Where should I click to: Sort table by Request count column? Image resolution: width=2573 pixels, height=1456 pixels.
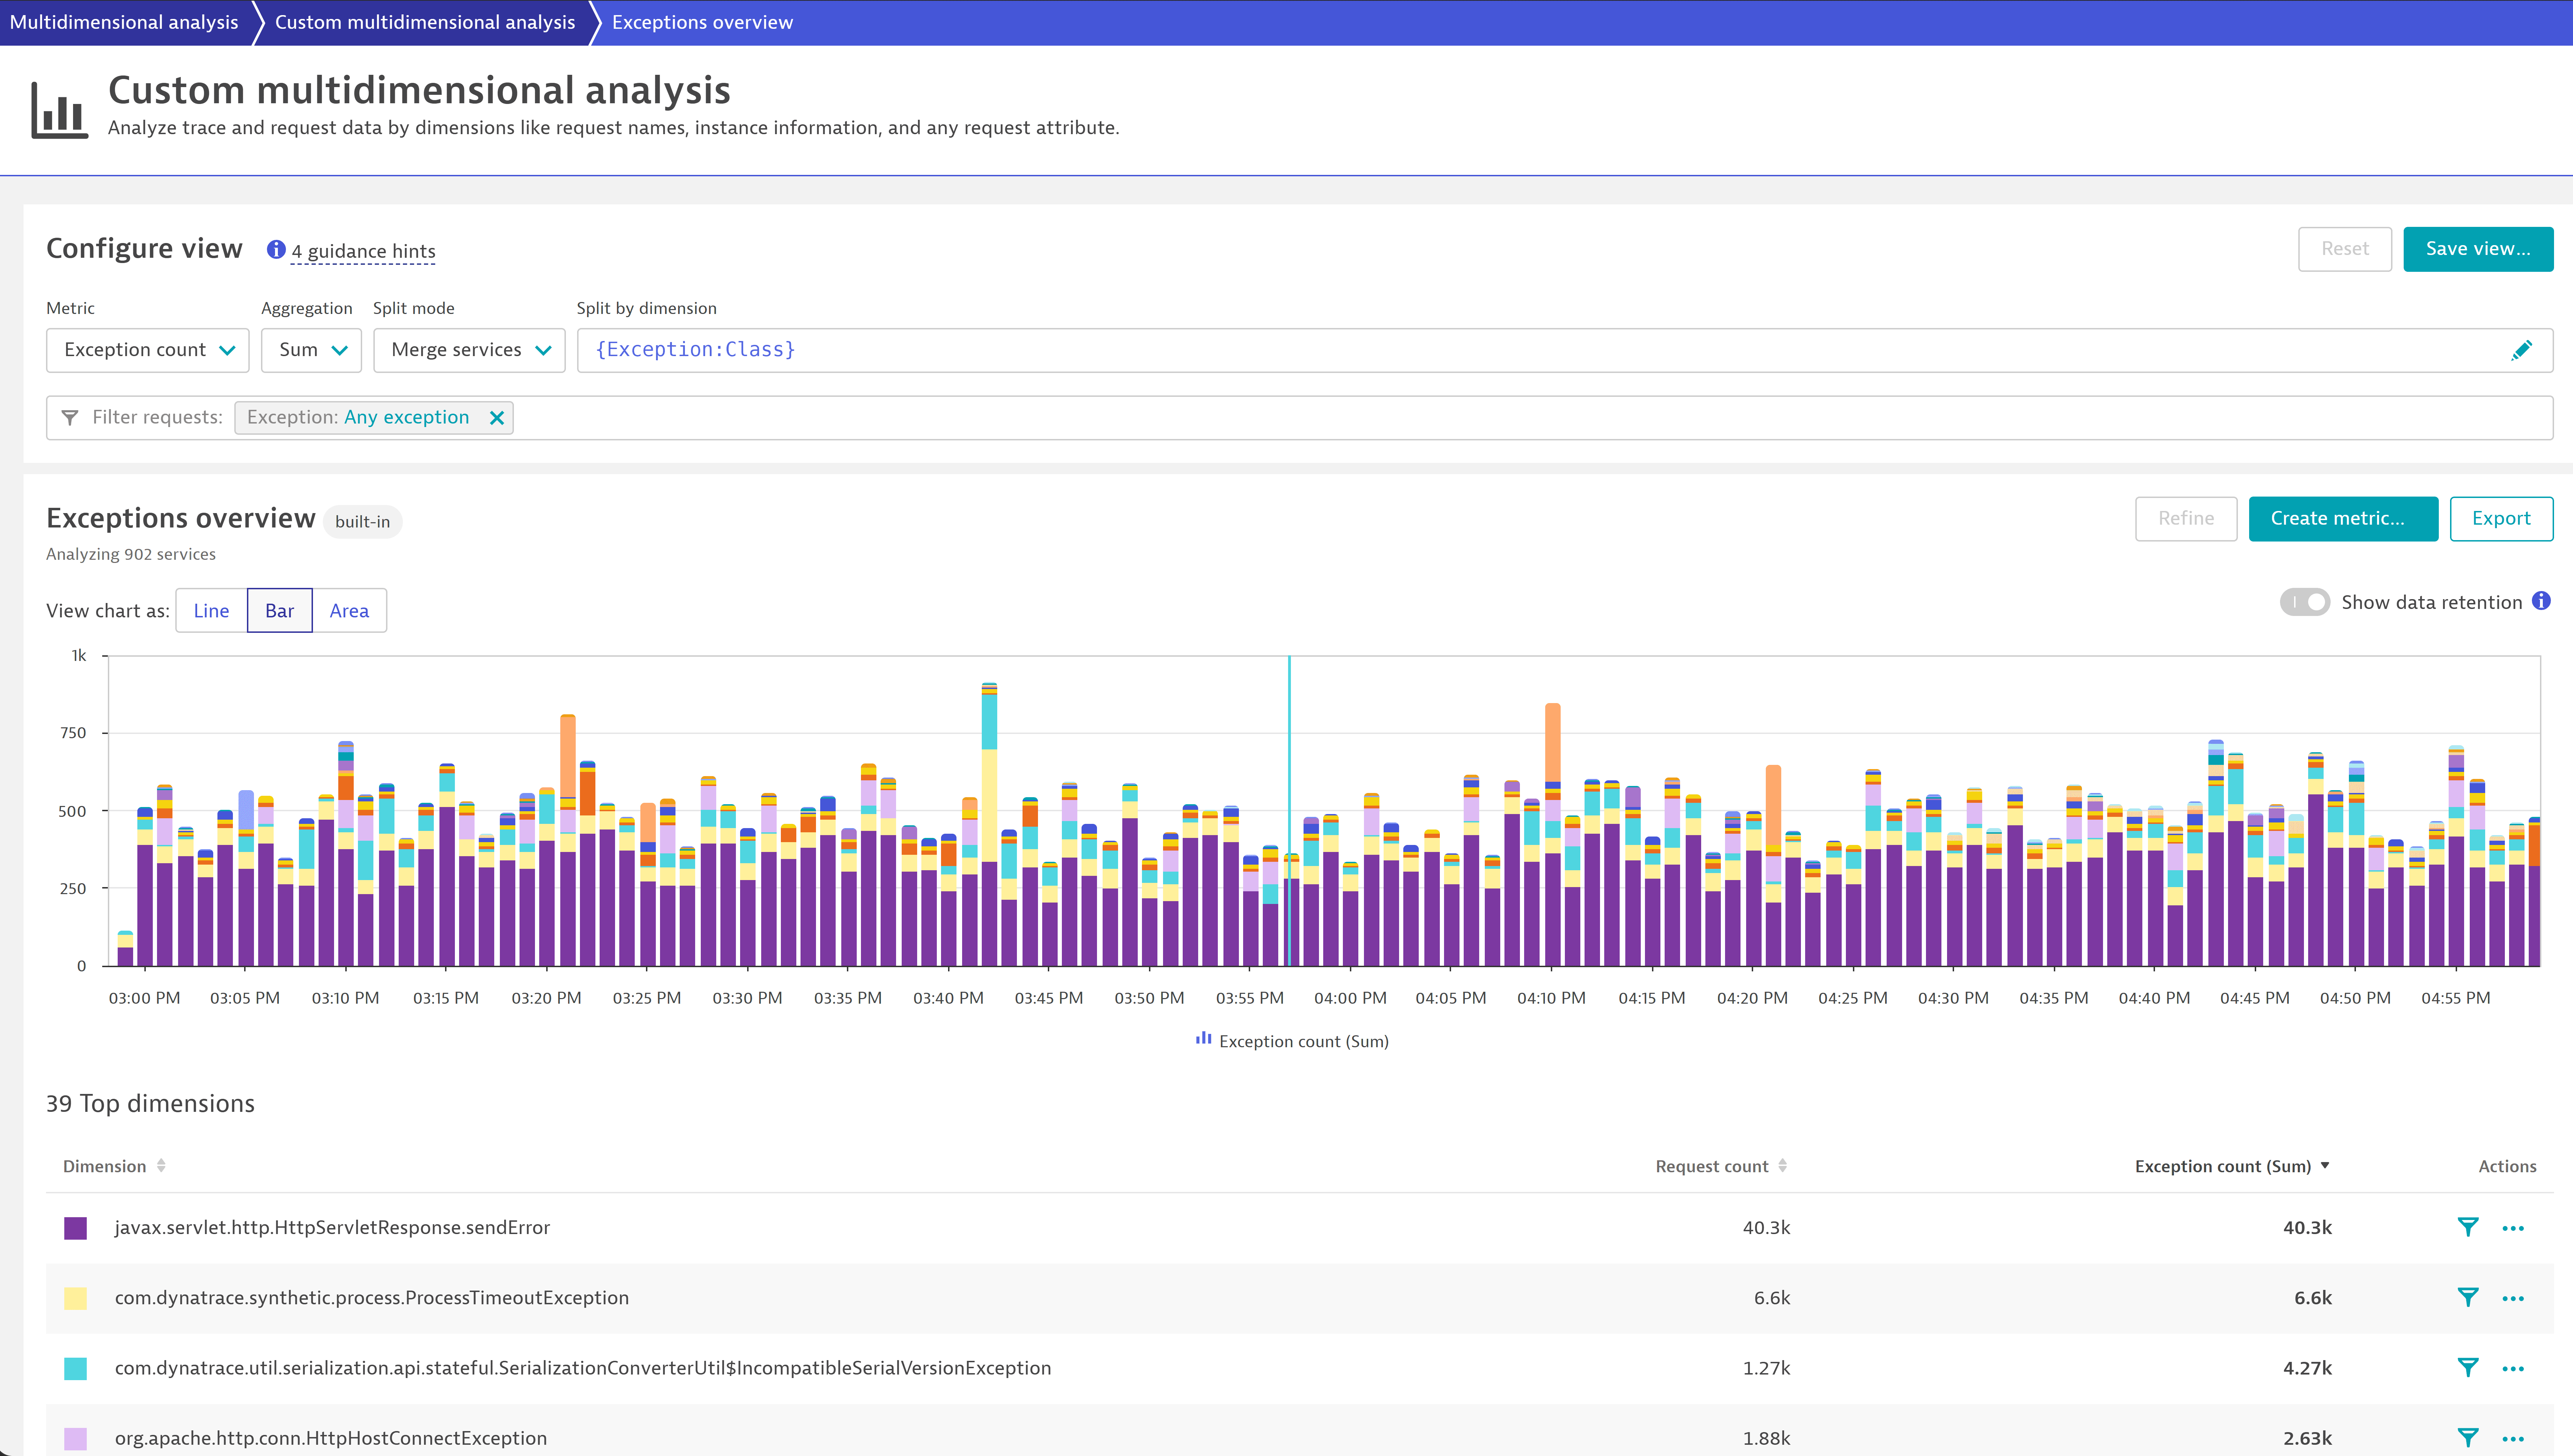tap(1721, 1166)
